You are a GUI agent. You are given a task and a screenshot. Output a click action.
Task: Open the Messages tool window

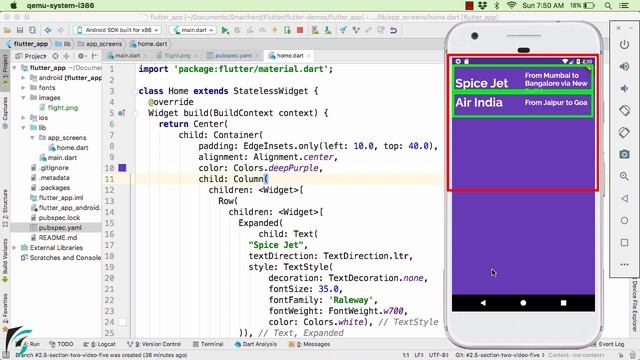(309, 344)
